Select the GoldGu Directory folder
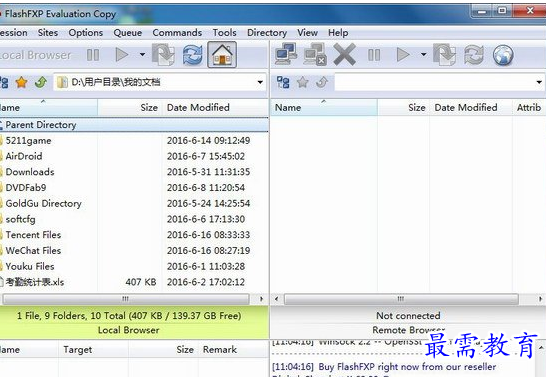This screenshot has width=546, height=377. (44, 203)
